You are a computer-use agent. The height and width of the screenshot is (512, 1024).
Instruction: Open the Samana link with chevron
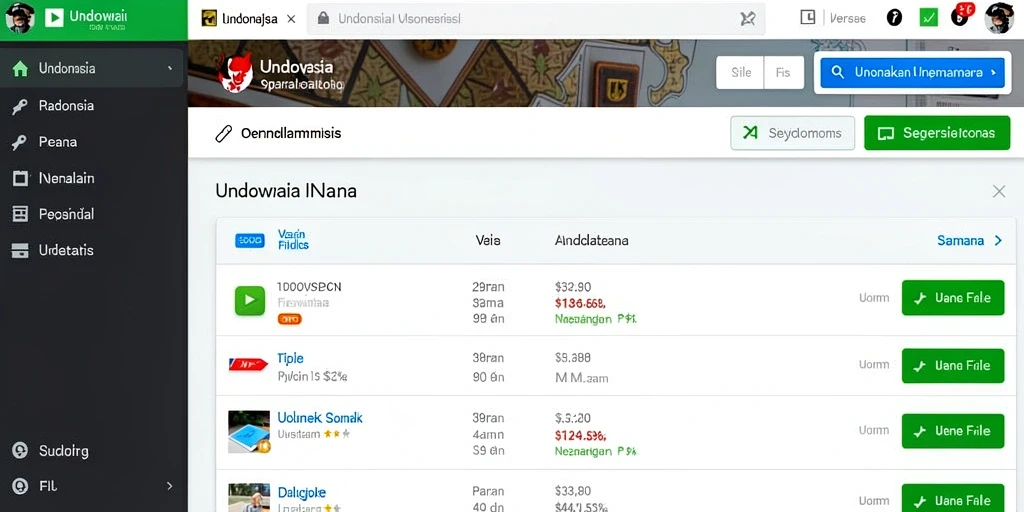969,240
